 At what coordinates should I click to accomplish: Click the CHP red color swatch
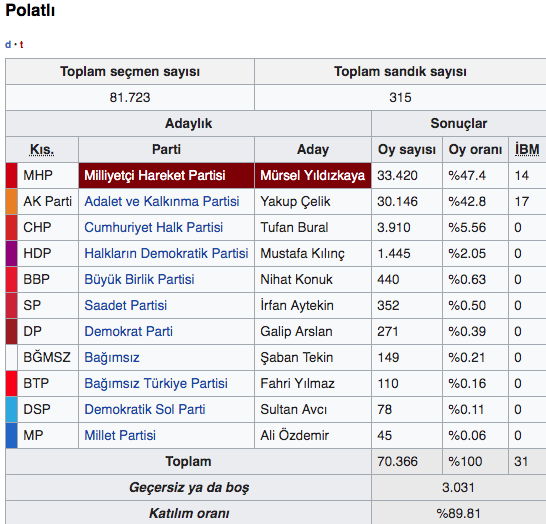[11, 227]
